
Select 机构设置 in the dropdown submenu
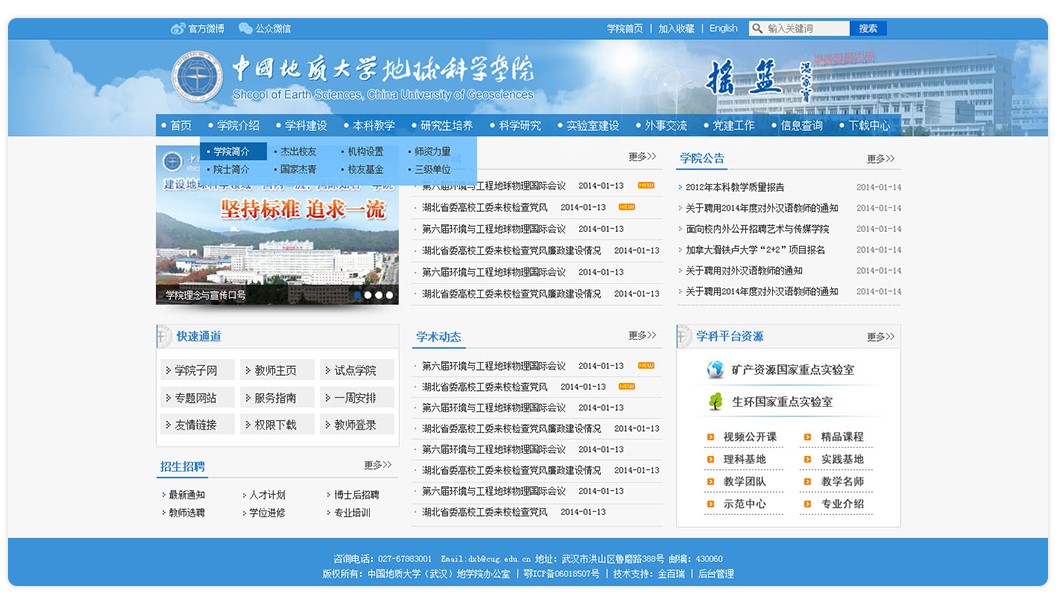point(365,151)
